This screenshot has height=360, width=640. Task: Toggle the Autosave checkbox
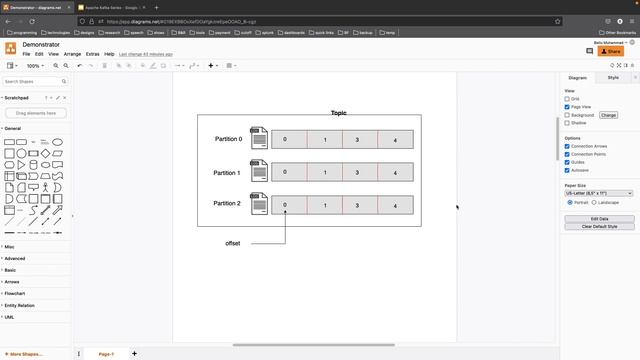(567, 170)
